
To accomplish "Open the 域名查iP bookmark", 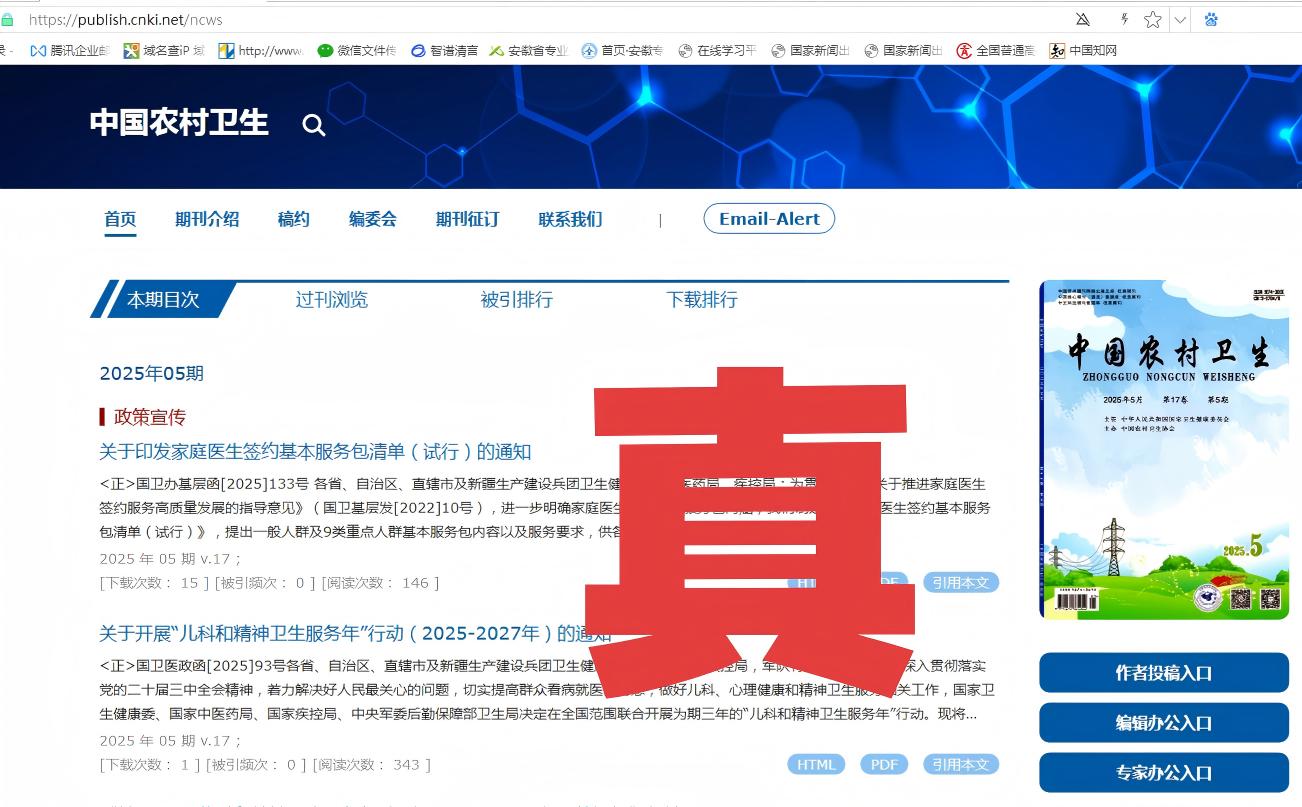I will pyautogui.click(x=163, y=51).
